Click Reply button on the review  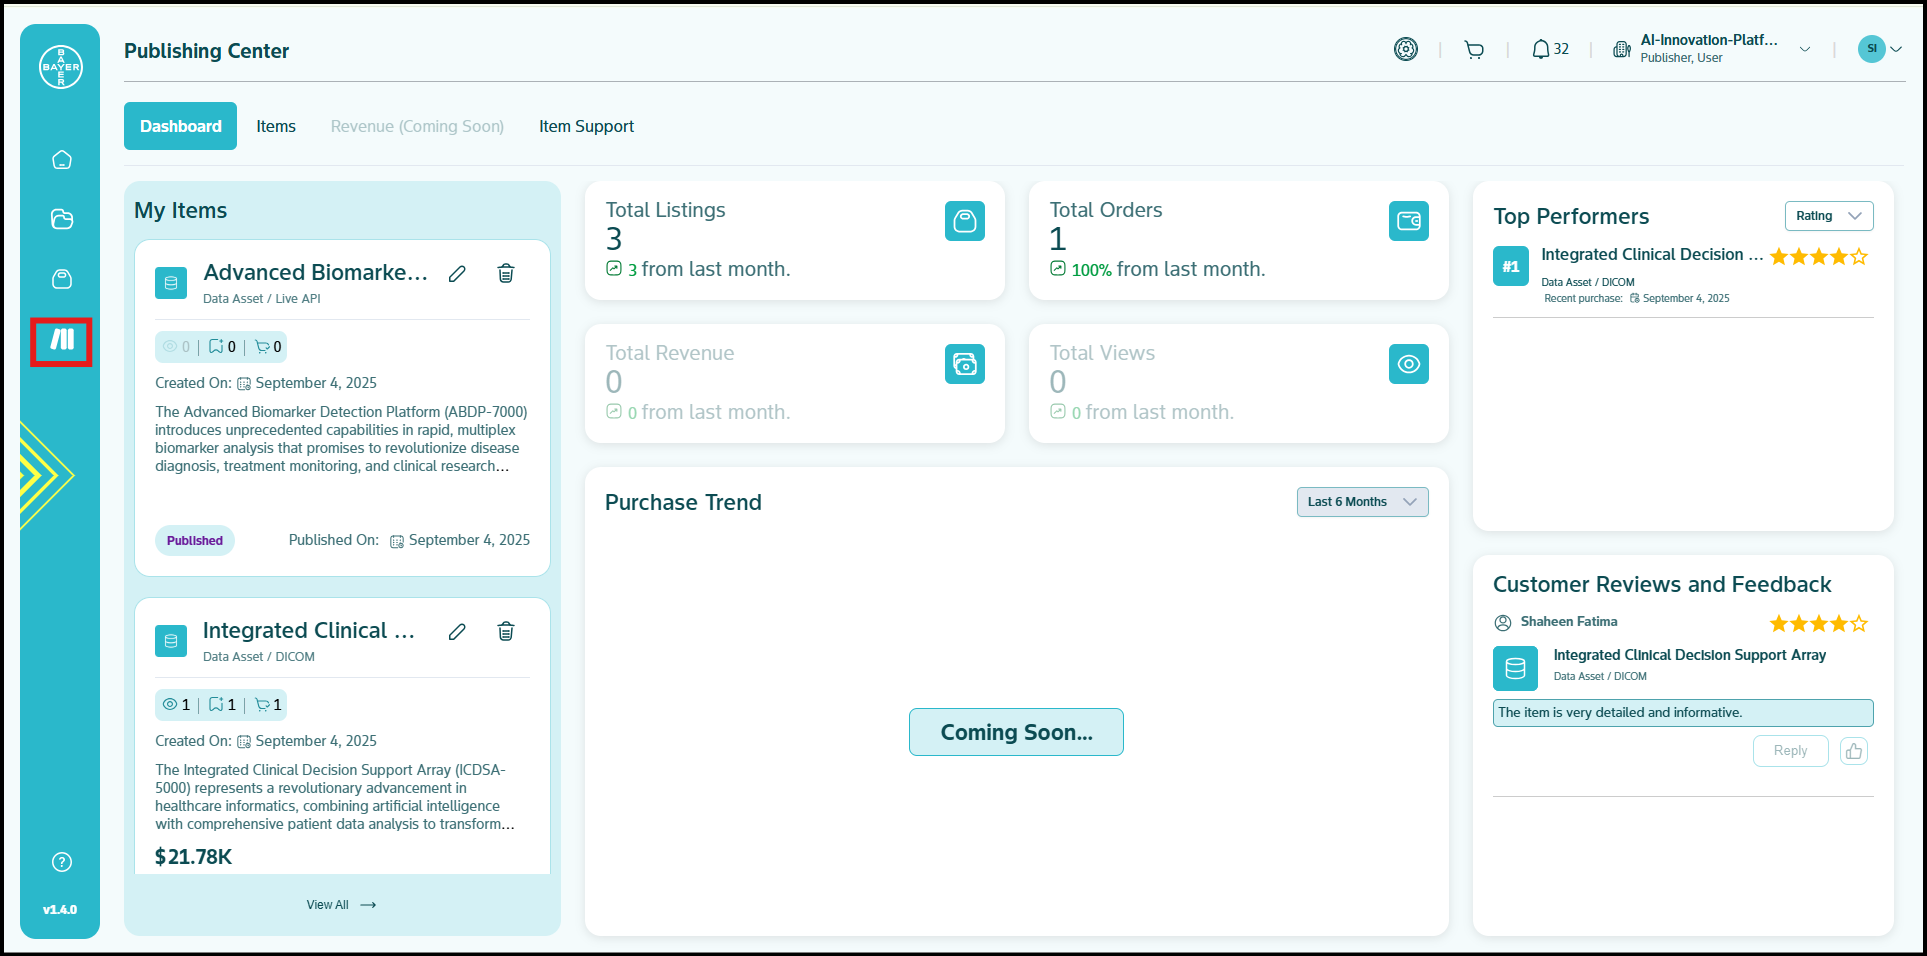click(x=1789, y=751)
